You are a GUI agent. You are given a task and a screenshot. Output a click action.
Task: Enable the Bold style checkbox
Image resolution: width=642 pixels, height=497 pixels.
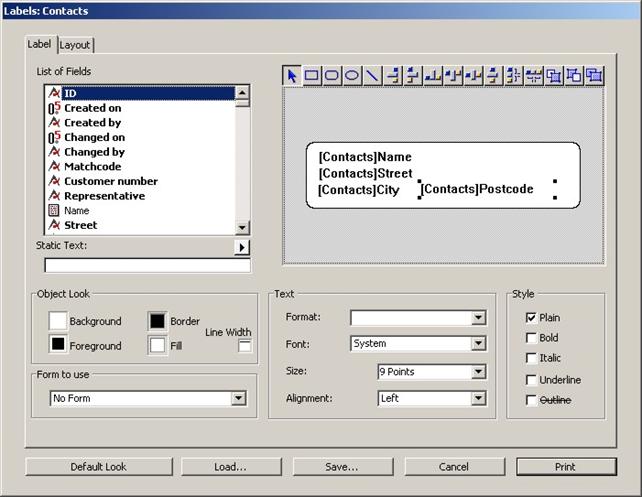click(532, 338)
